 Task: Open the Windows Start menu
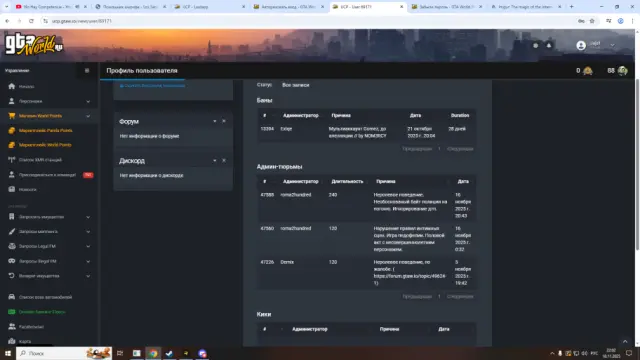(8, 353)
